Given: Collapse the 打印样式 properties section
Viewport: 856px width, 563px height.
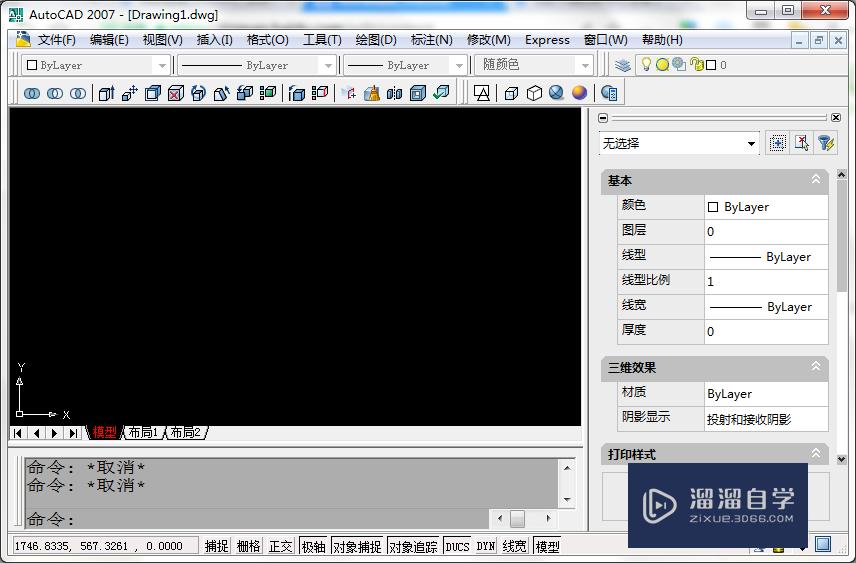Looking at the screenshot, I should (816, 454).
